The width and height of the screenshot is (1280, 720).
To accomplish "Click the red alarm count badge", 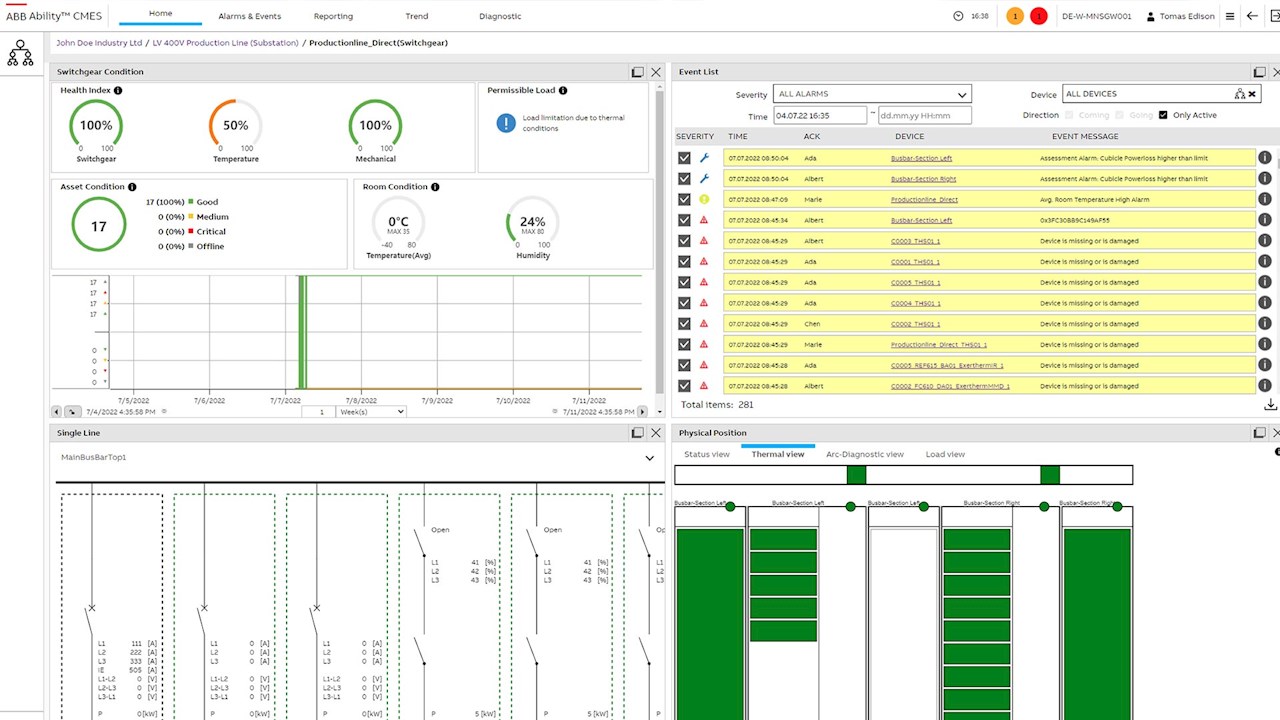I will 1039,16.
